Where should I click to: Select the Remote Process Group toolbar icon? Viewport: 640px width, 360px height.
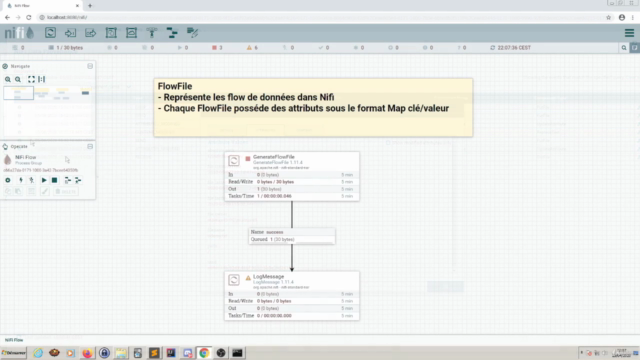[131, 33]
